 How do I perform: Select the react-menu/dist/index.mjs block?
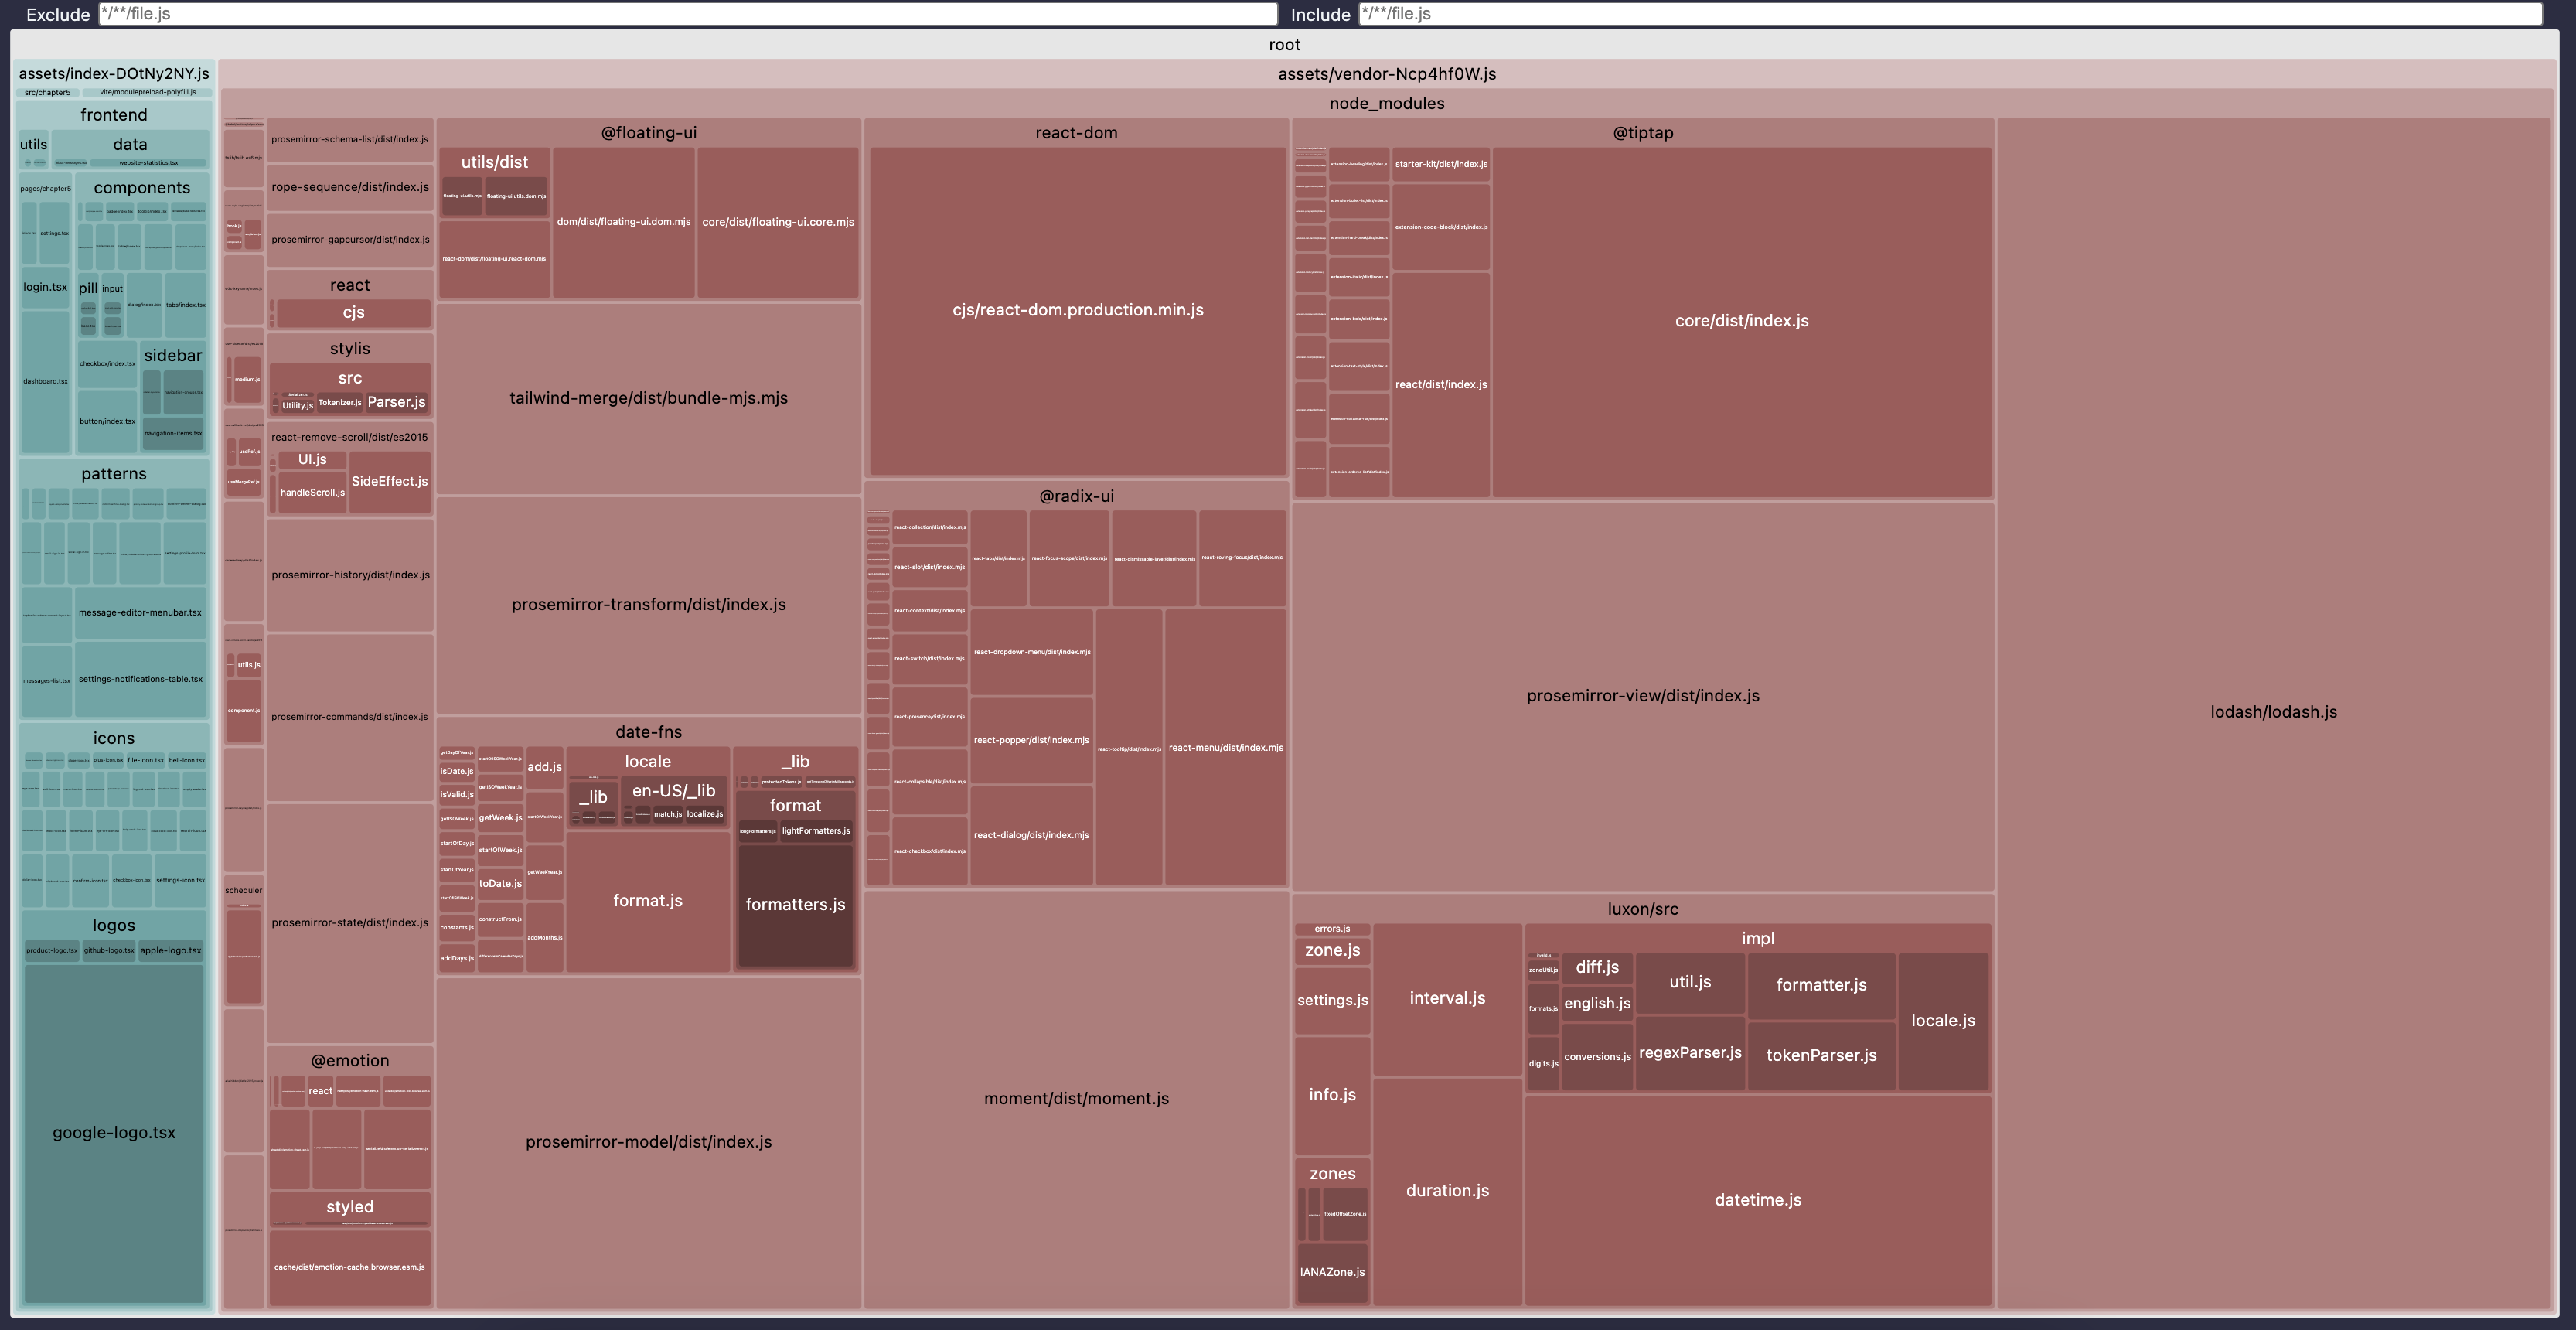1225,748
